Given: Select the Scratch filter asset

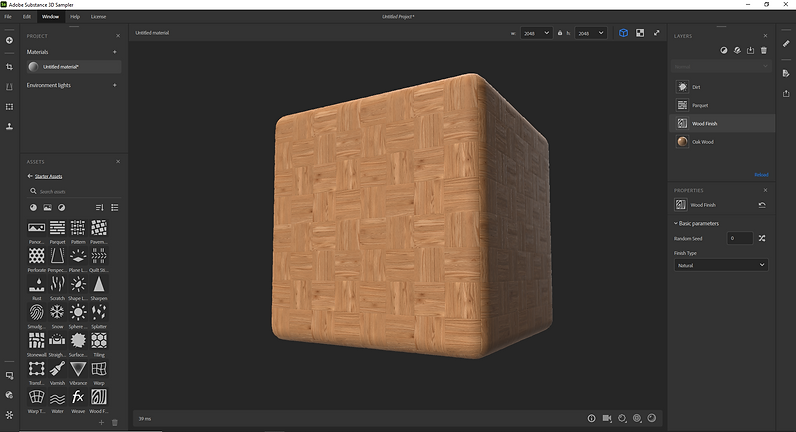Looking at the screenshot, I should (x=57, y=284).
